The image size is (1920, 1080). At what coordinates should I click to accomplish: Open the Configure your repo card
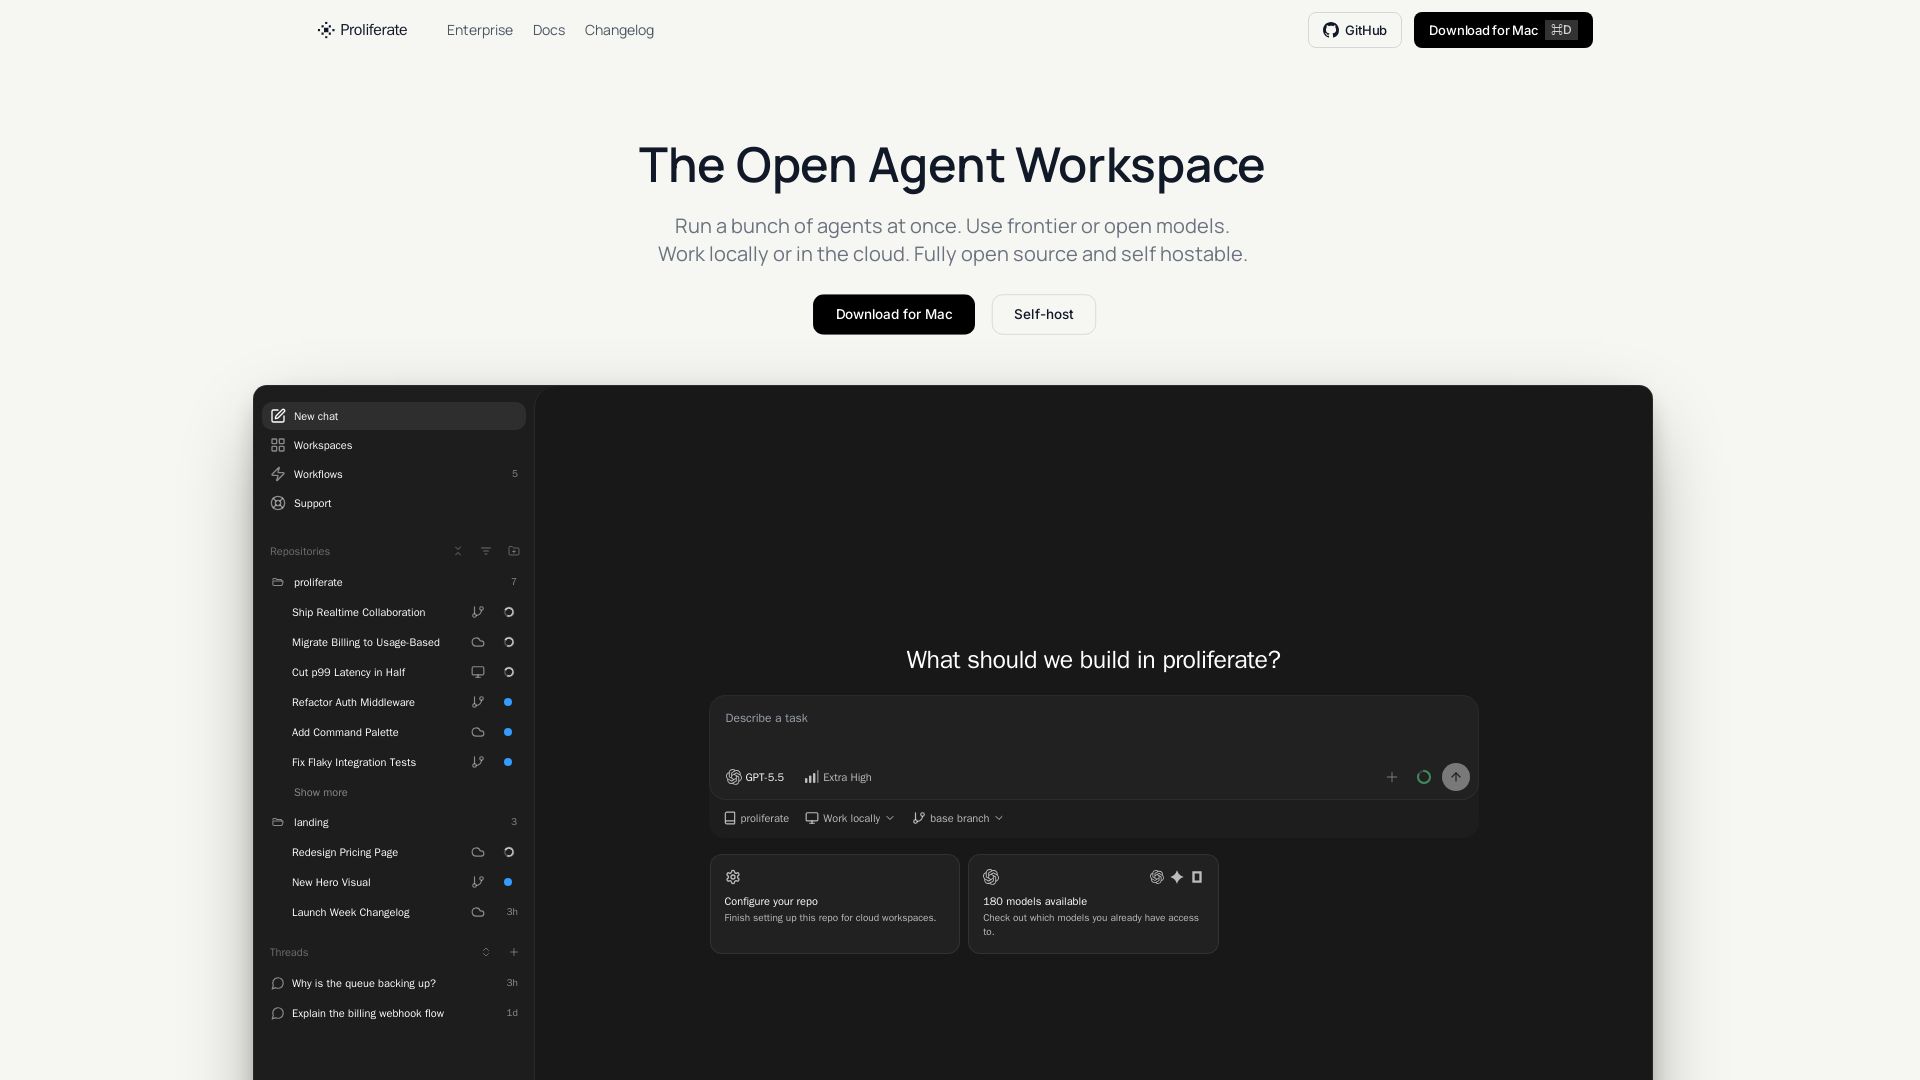835,904
